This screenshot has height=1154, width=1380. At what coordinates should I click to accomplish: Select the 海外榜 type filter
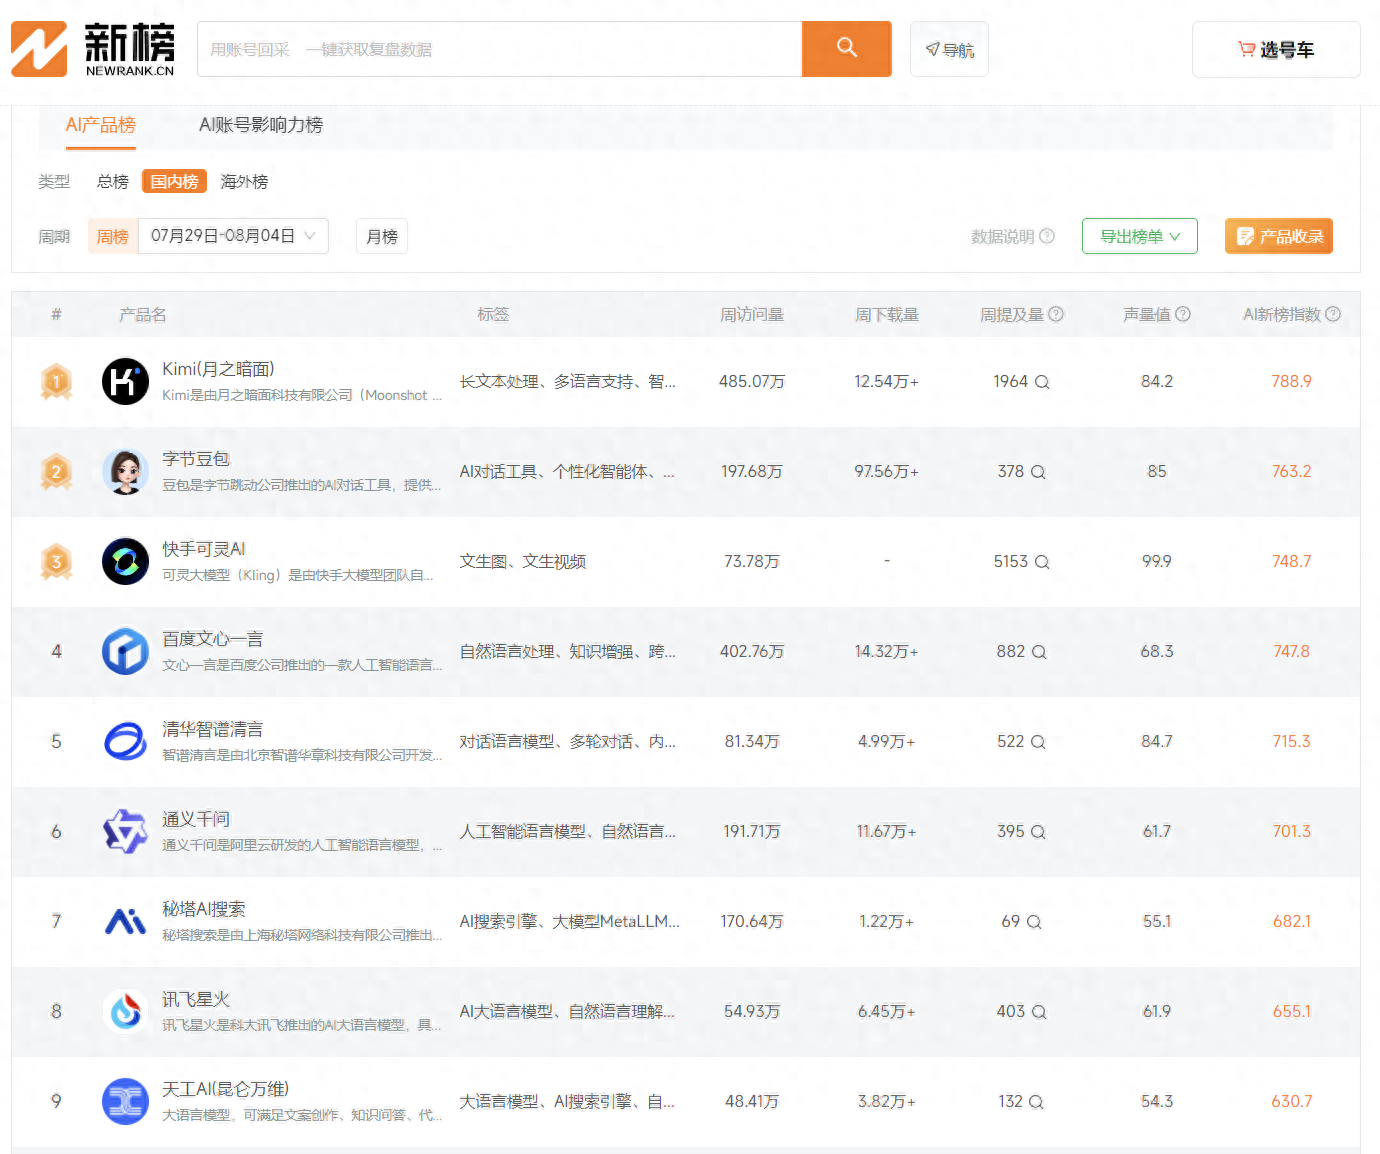pyautogui.click(x=244, y=181)
